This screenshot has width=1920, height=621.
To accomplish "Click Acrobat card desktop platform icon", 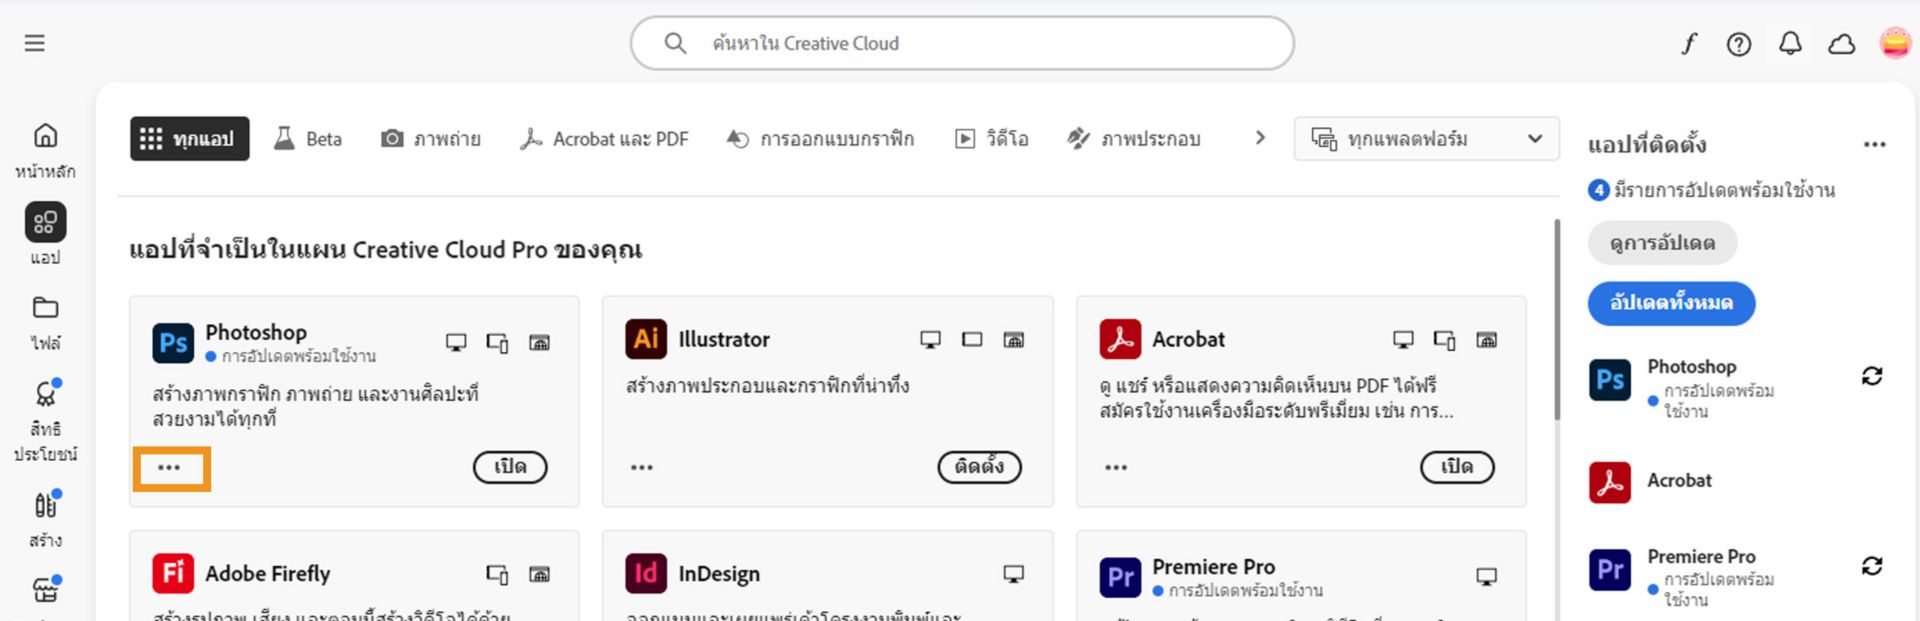I will (x=1403, y=339).
